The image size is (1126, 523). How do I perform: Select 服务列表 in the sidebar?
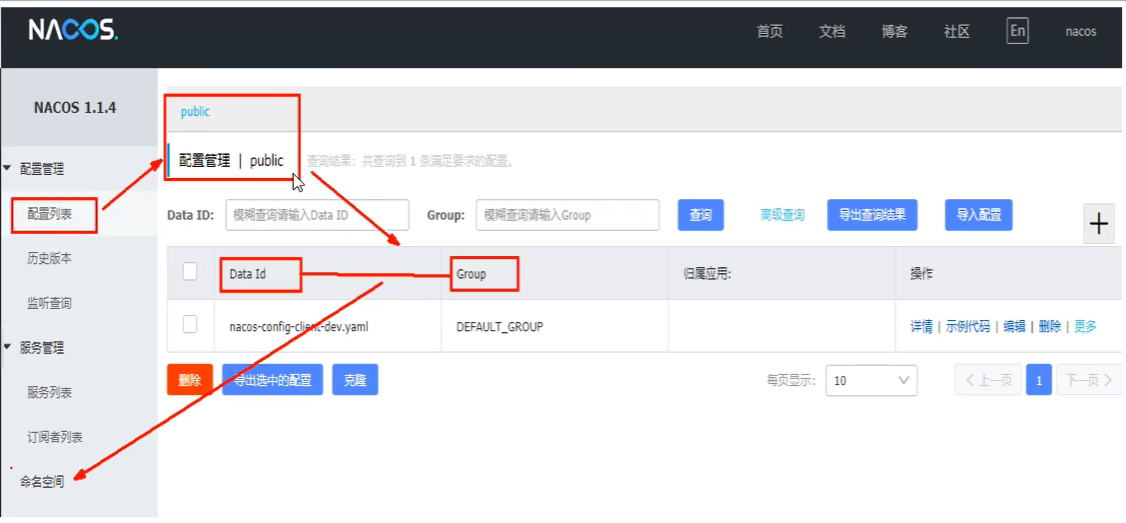click(50, 393)
